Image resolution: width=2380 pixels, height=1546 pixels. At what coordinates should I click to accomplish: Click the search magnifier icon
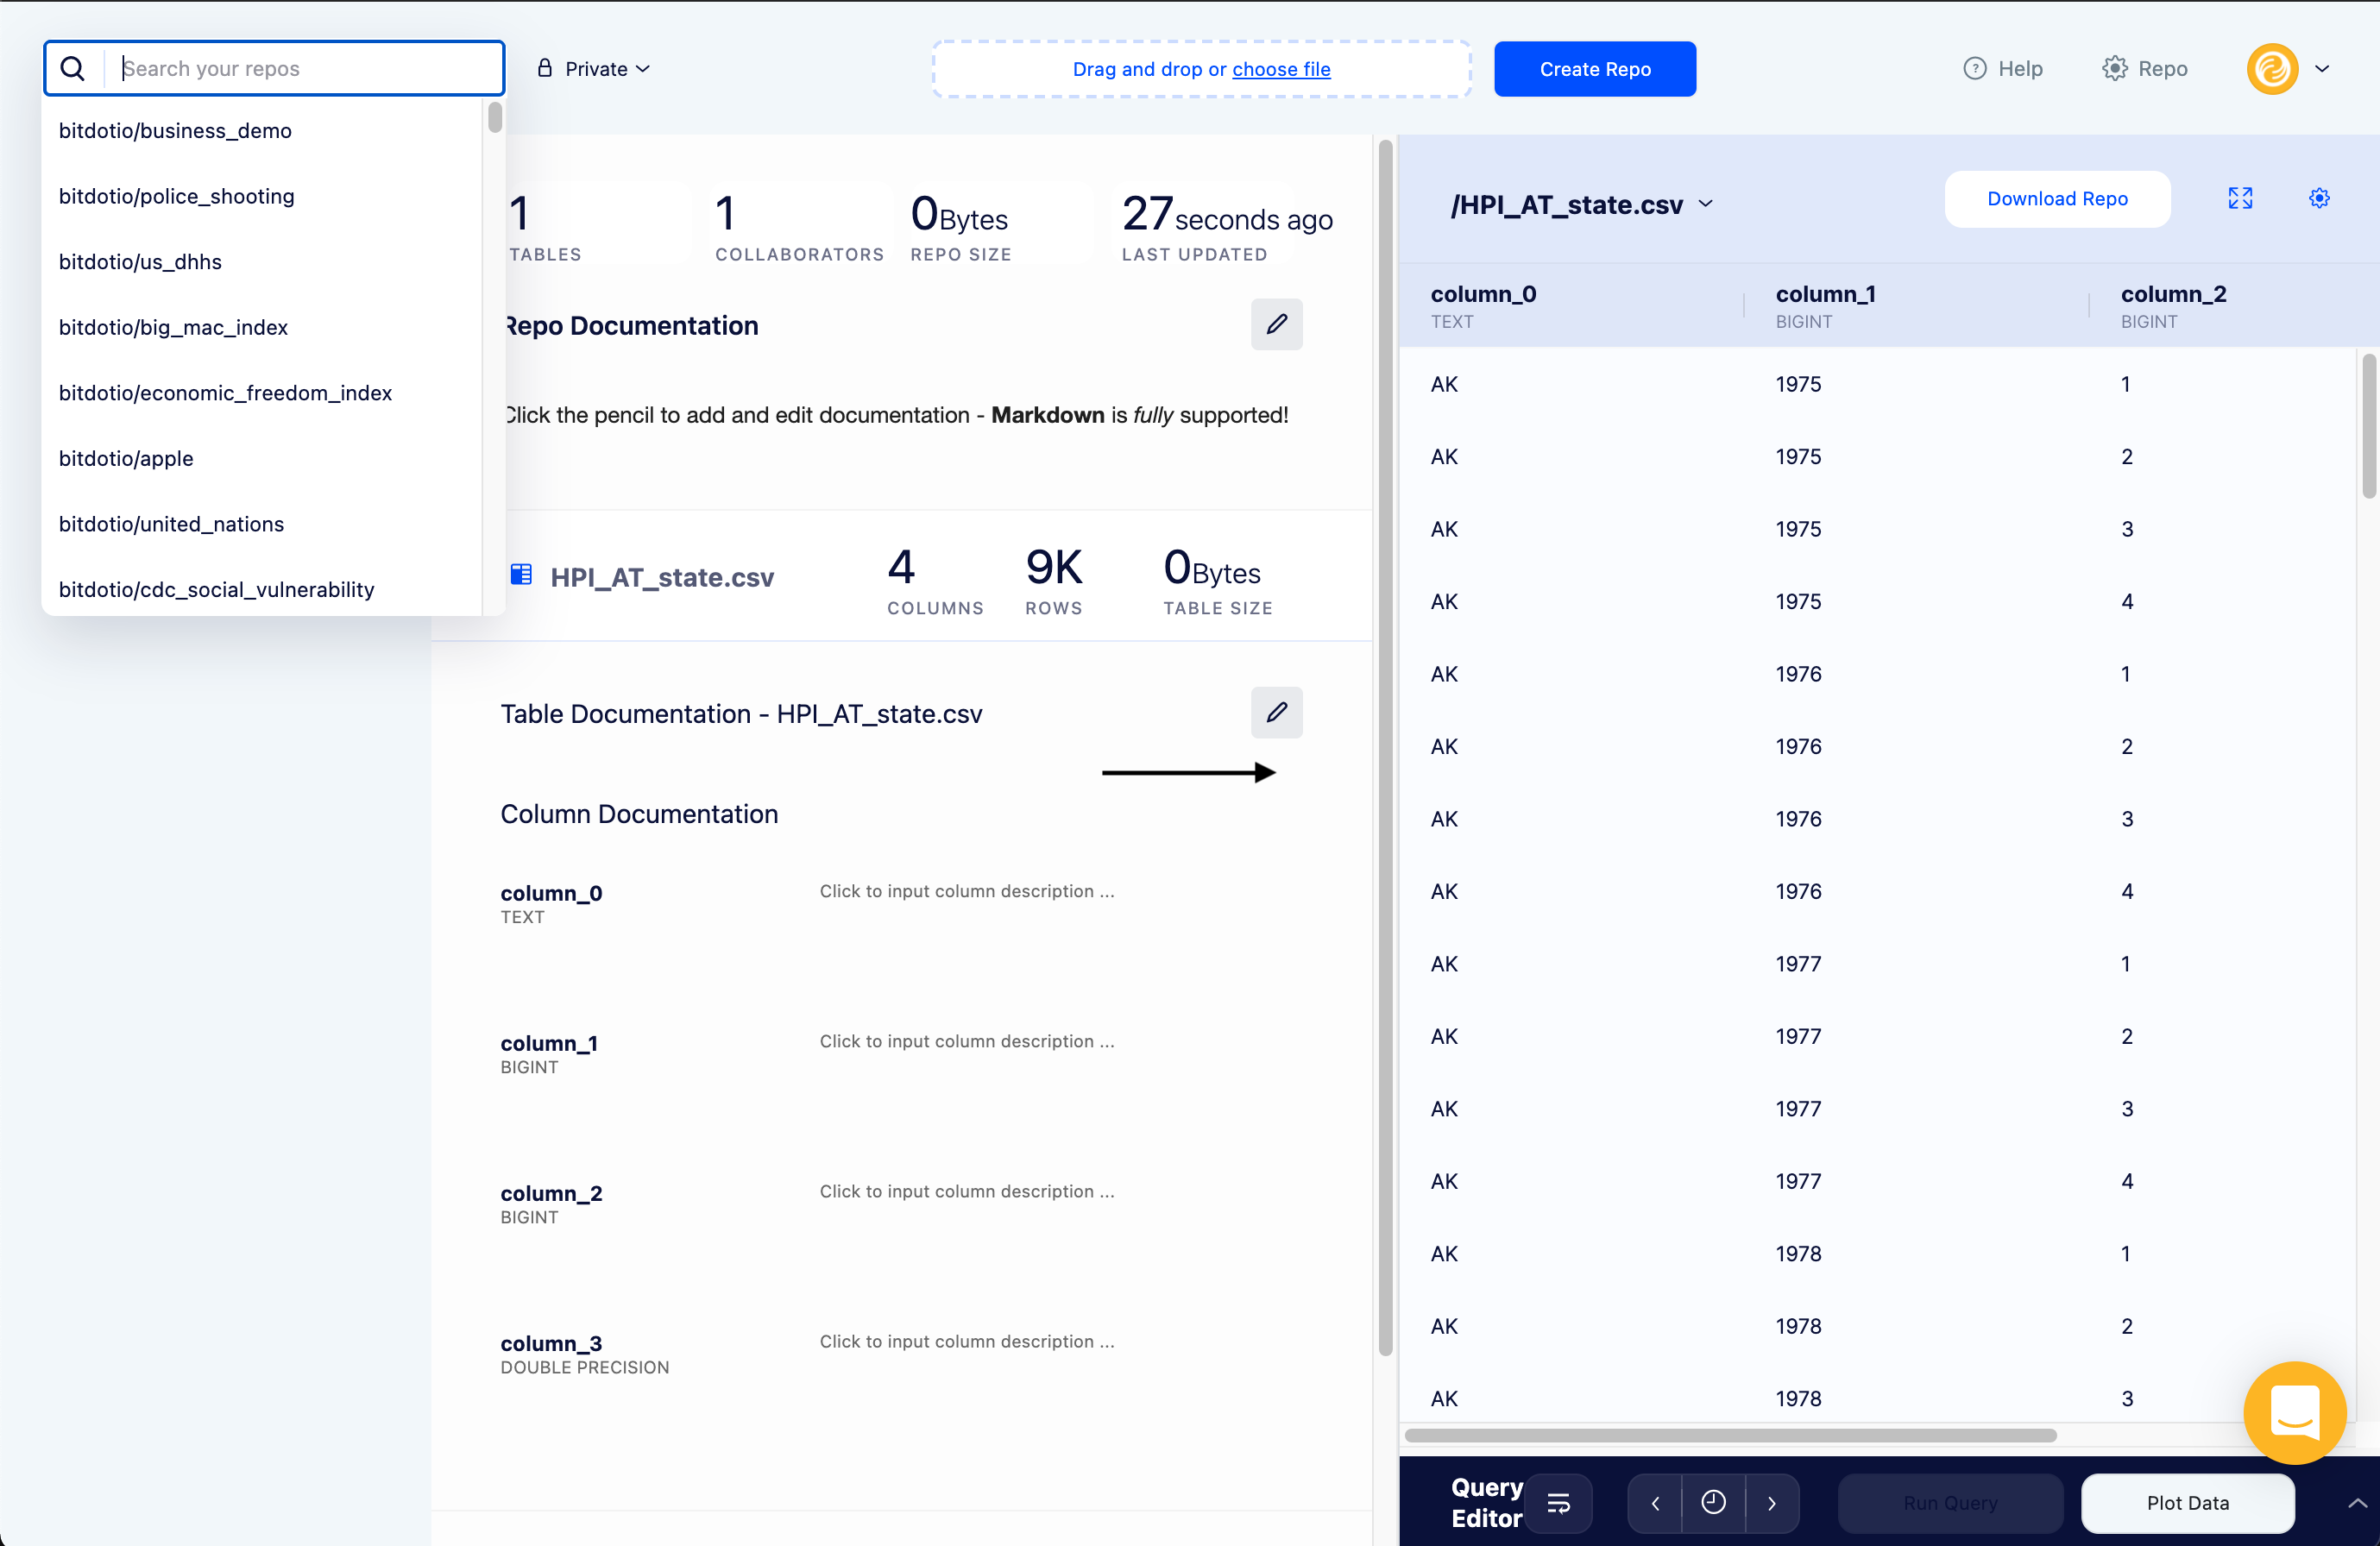point(73,69)
